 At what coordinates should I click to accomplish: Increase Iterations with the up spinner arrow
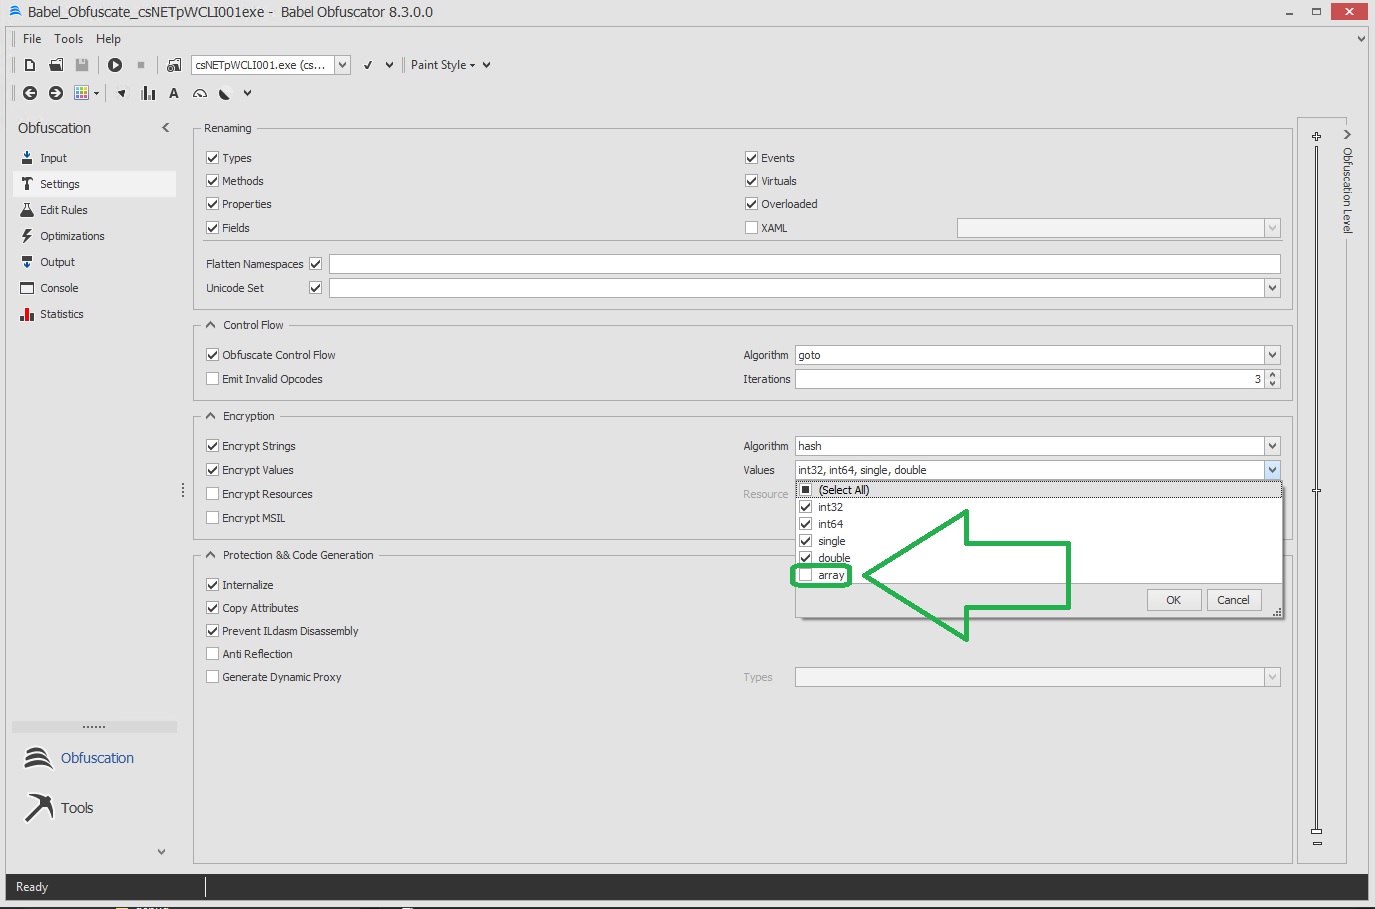click(1272, 375)
